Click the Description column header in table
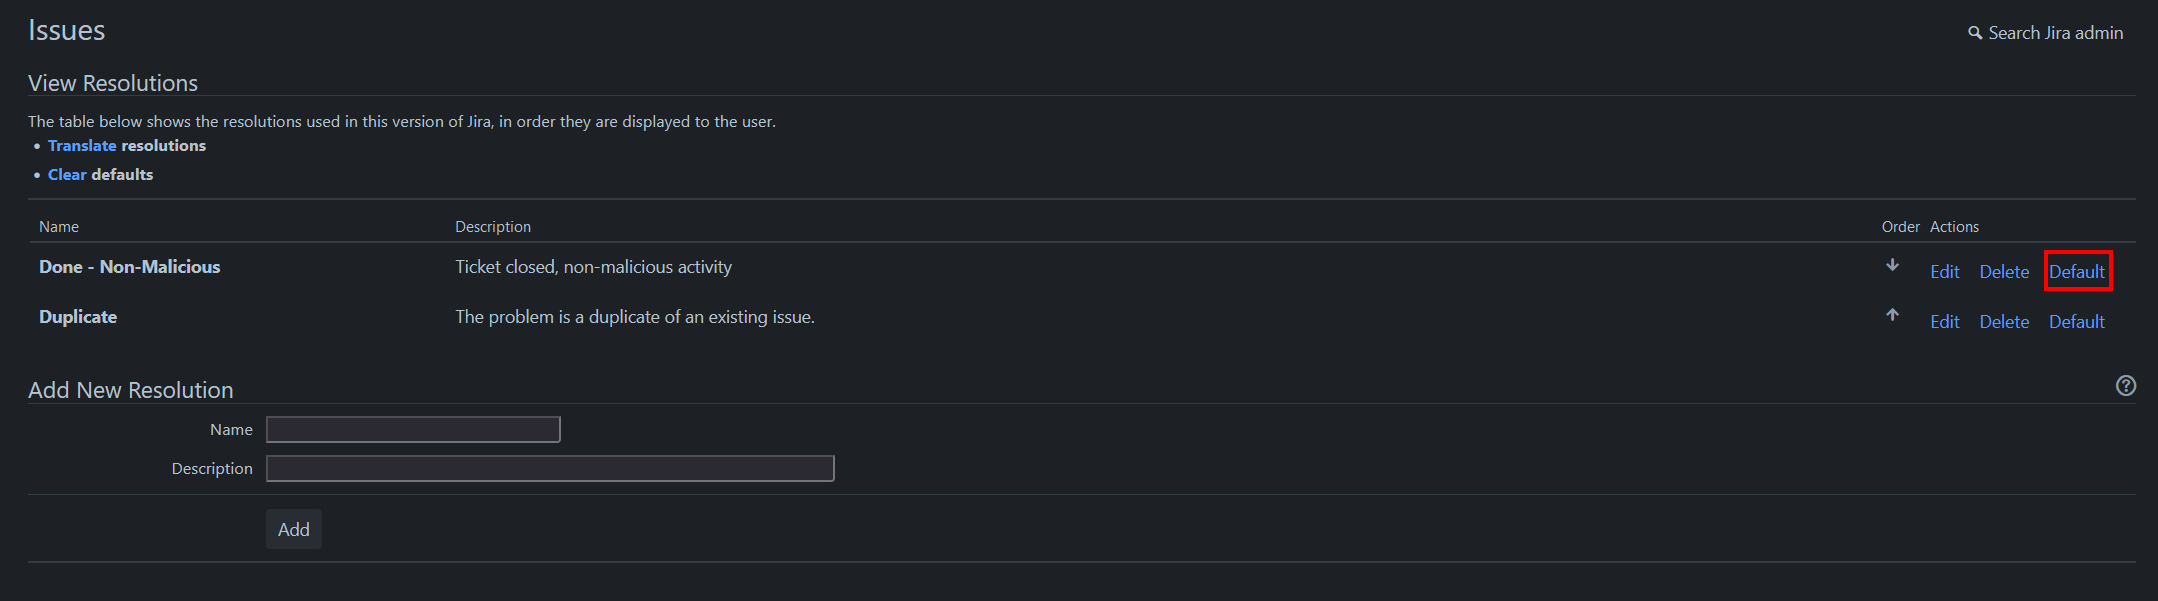The image size is (2158, 601). [493, 227]
